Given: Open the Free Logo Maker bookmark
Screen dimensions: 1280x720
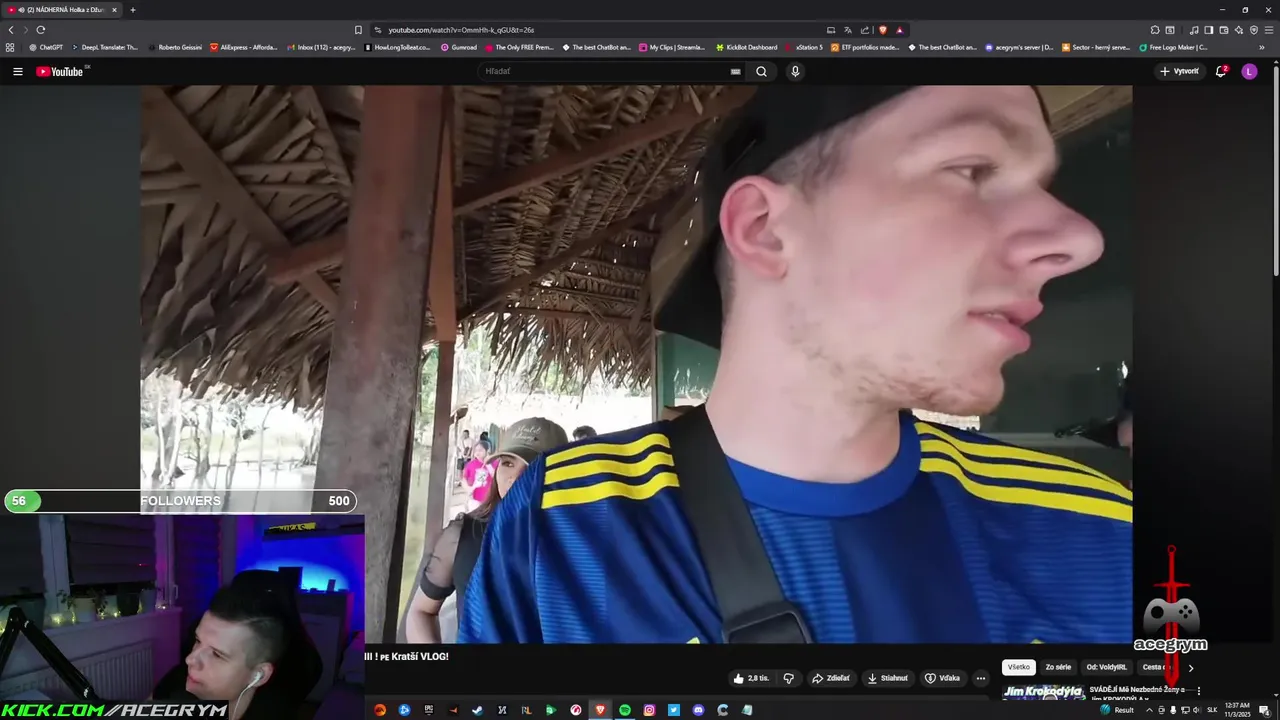Looking at the screenshot, I should click(1173, 47).
